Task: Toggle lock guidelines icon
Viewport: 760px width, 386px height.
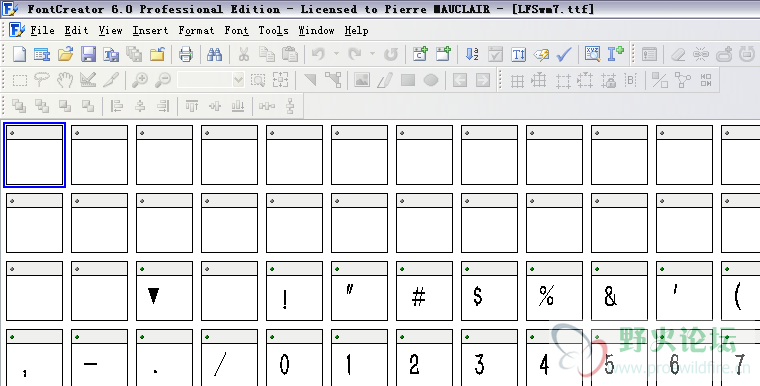Action: [608, 80]
